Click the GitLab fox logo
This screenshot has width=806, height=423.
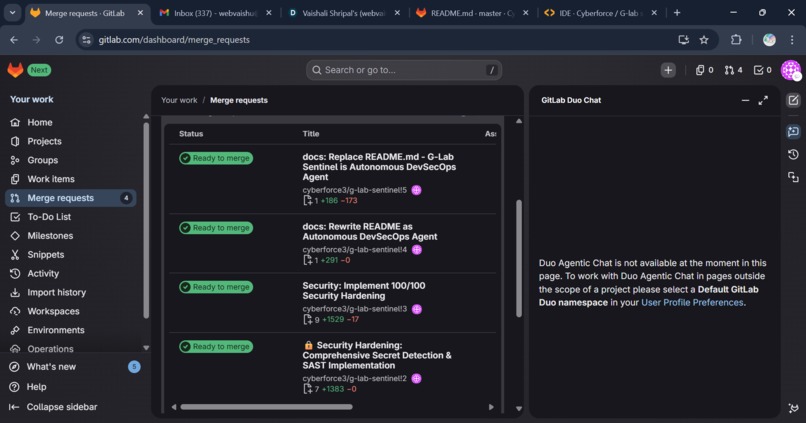point(15,70)
